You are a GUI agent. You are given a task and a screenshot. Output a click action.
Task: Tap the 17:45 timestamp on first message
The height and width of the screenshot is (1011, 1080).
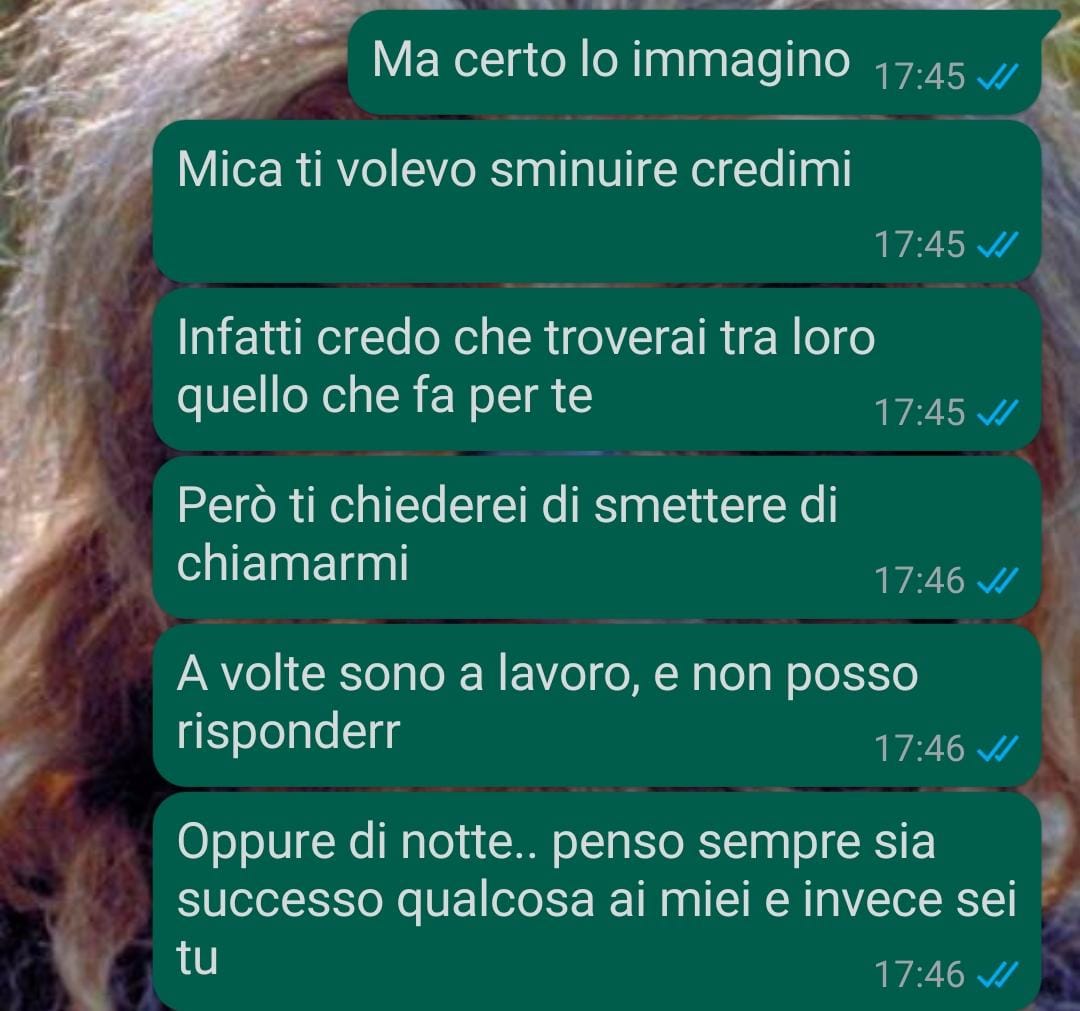pos(920,77)
